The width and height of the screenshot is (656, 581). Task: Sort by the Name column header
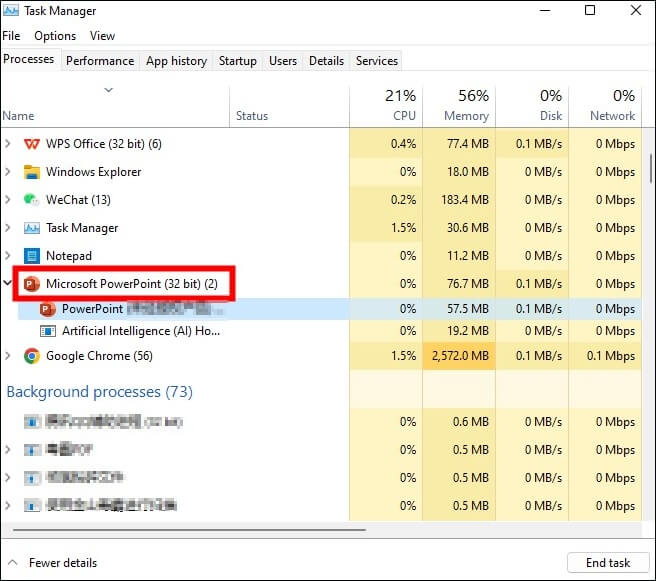tap(18, 116)
